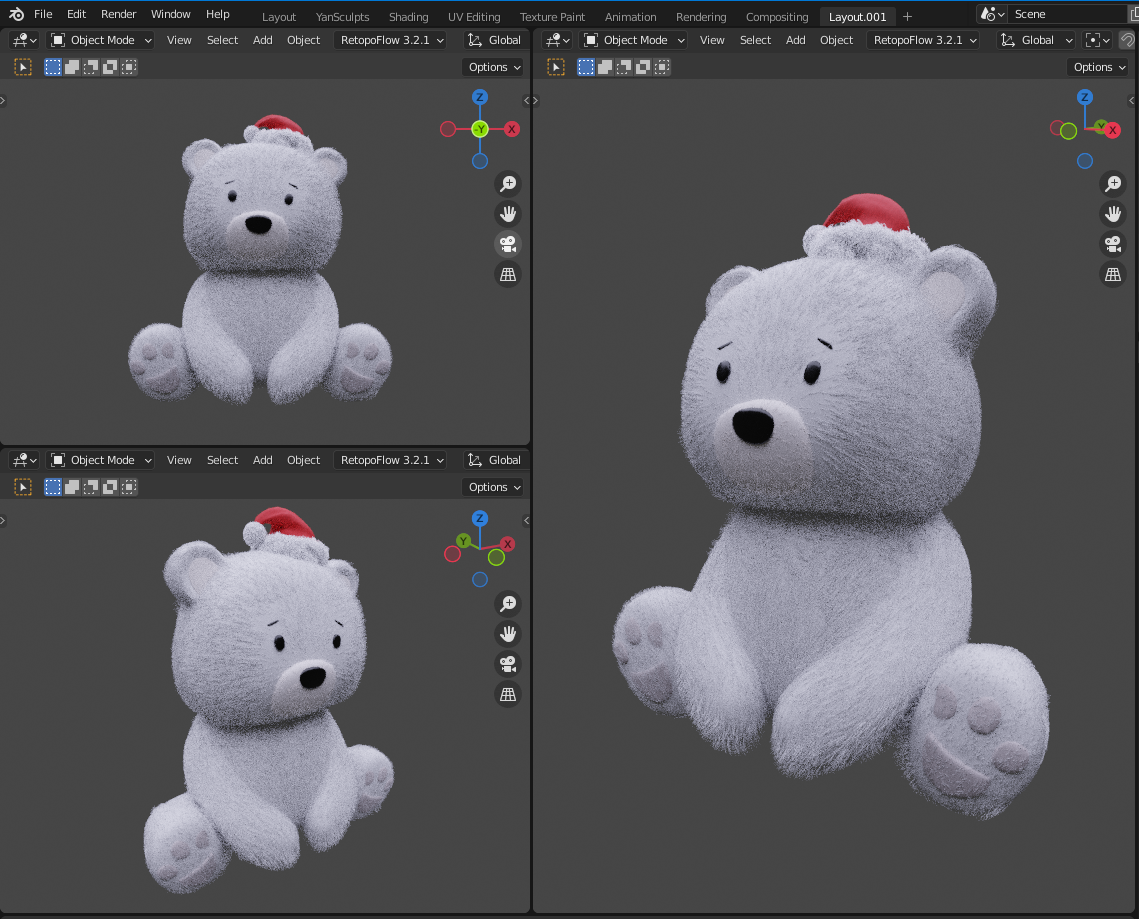The width and height of the screenshot is (1139, 919).
Task: Choose Set selection mode in bottom-left viewport
Action: pyautogui.click(x=53, y=487)
